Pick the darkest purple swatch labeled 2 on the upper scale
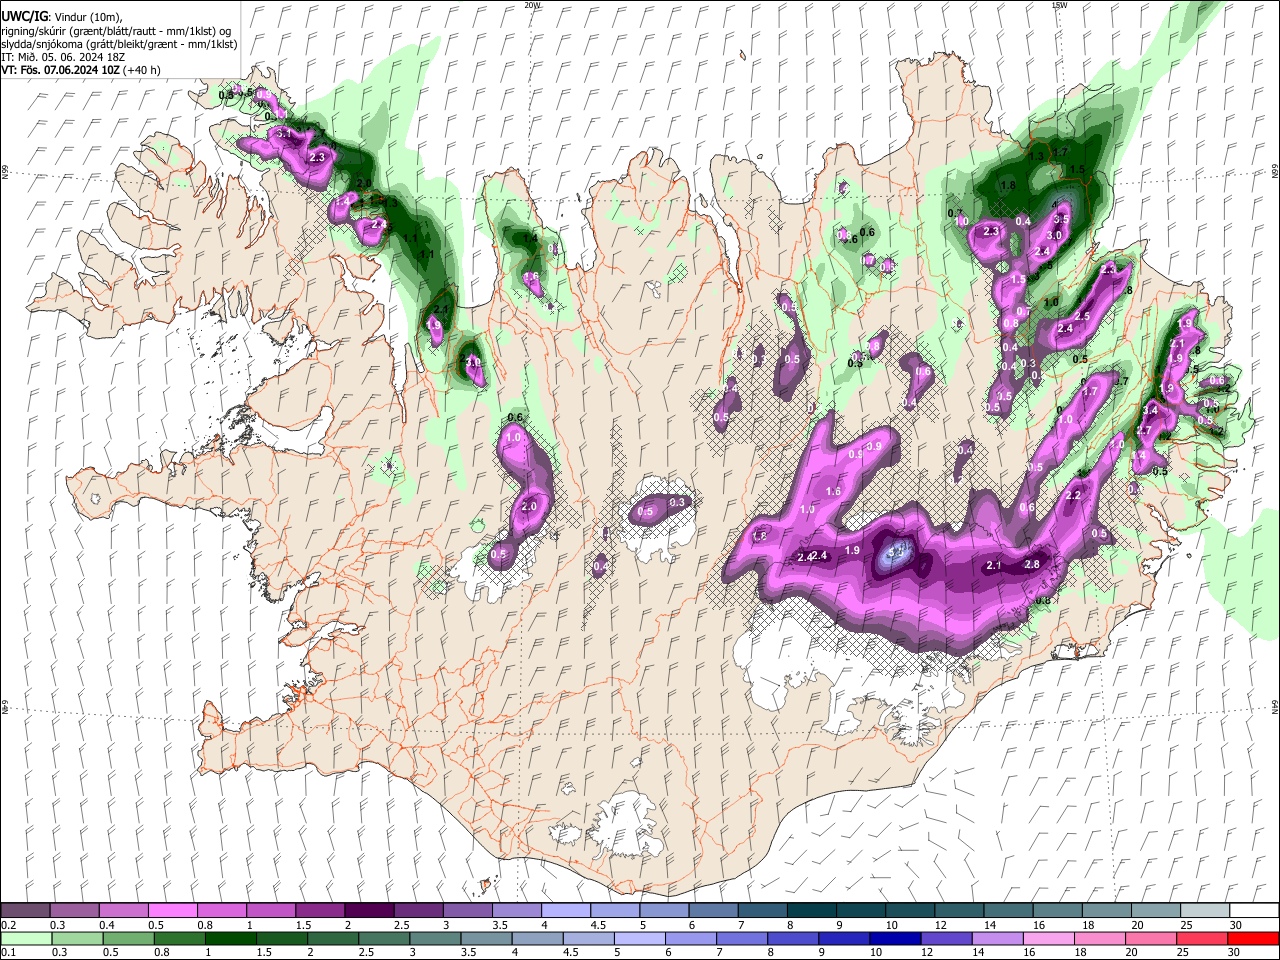Screen dimensions: 1280x960 (368, 911)
